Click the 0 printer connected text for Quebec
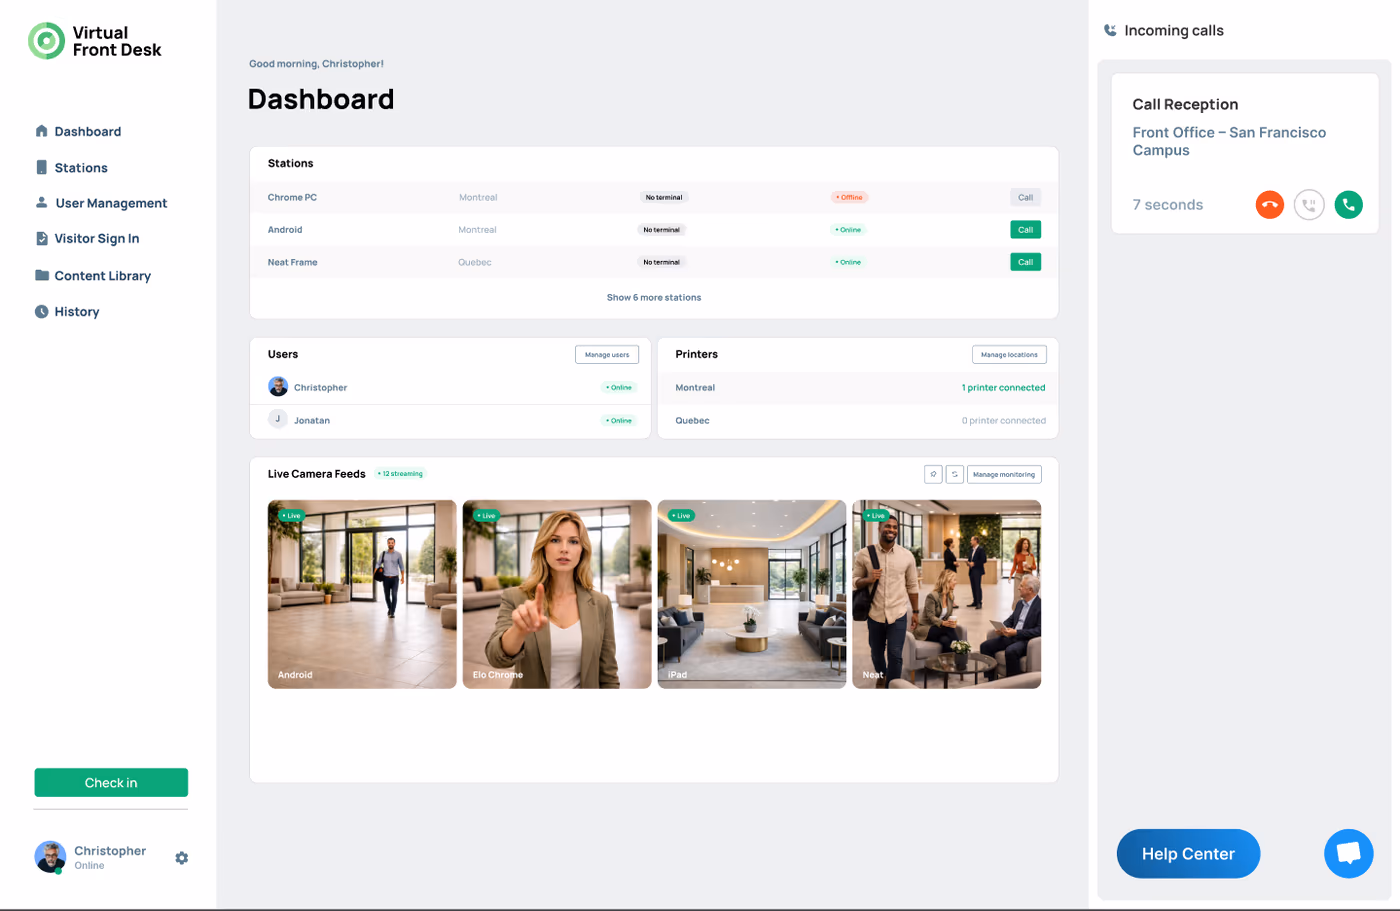1400x911 pixels. click(1003, 420)
